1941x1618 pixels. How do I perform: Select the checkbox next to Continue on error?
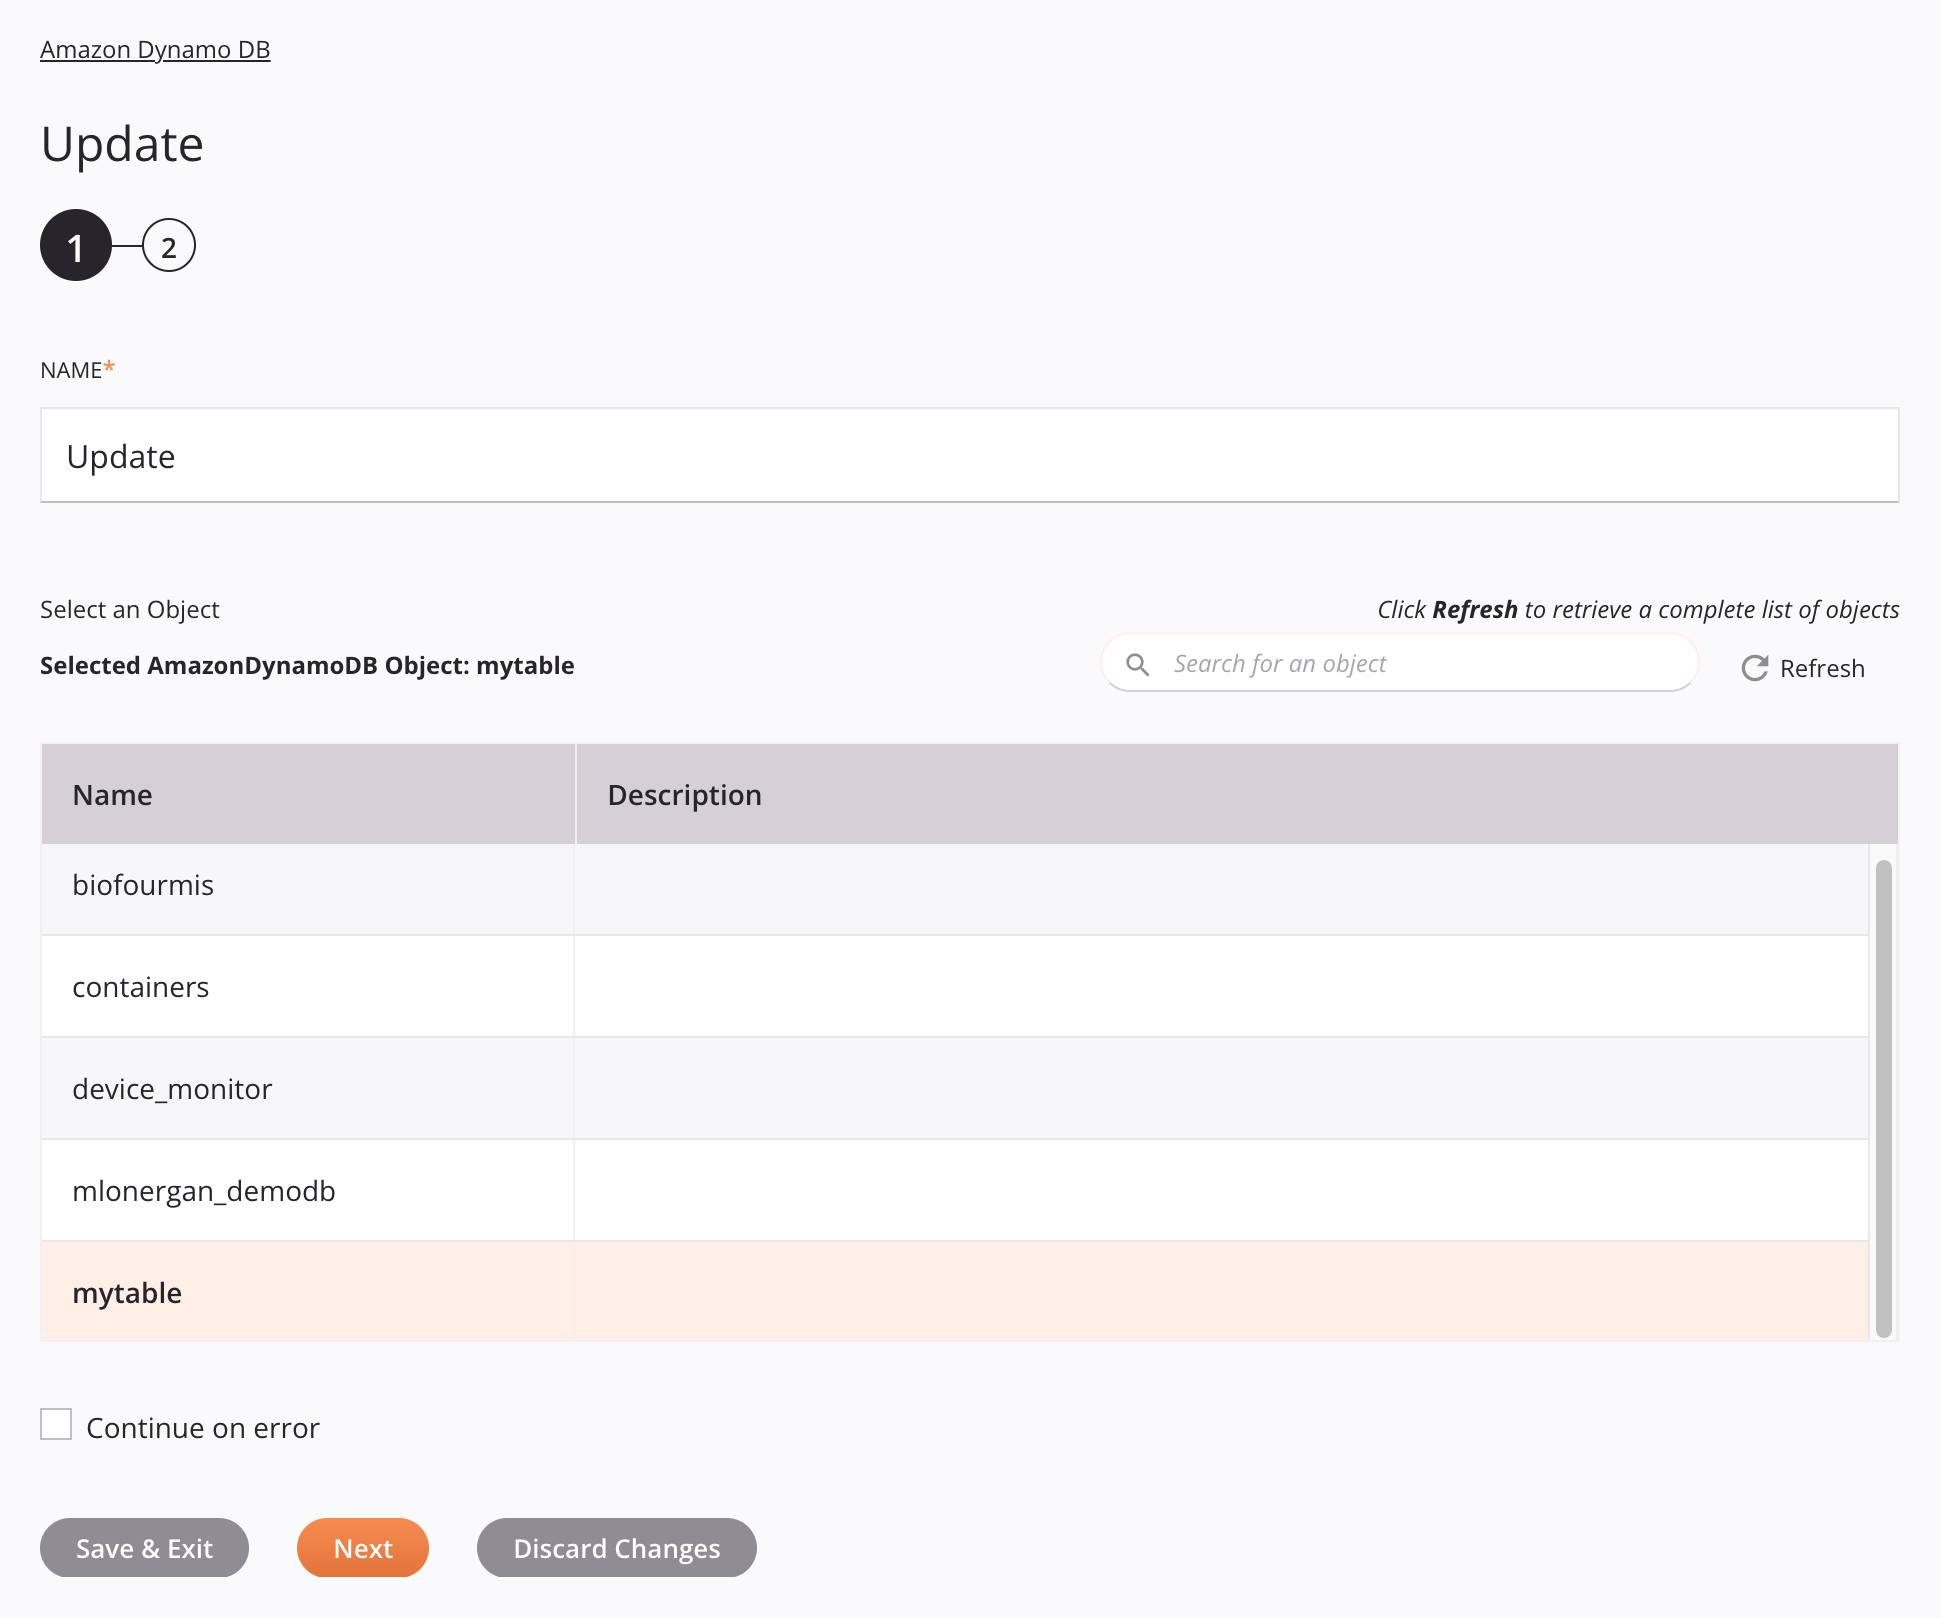pyautogui.click(x=56, y=1425)
